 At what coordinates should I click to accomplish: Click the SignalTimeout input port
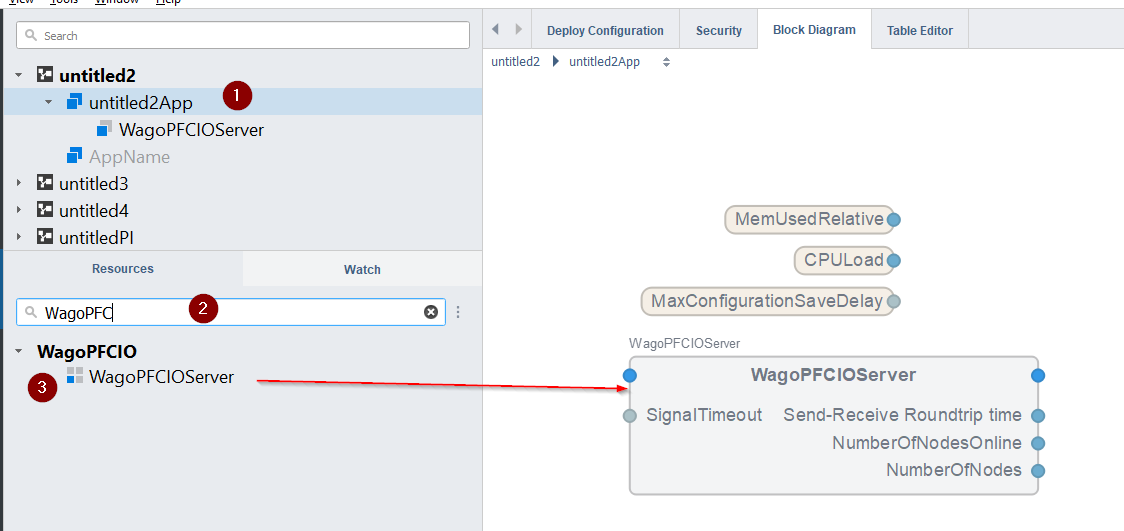(629, 416)
